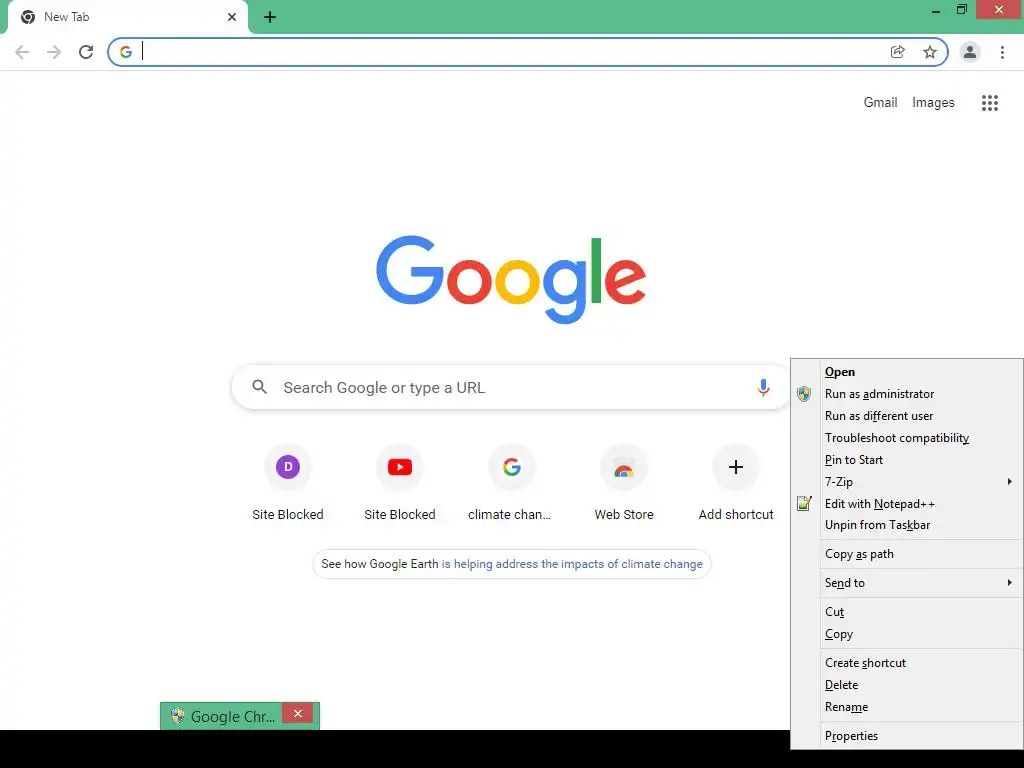The image size is (1024, 768).
Task: Go back using the browser back arrow
Action: point(22,52)
